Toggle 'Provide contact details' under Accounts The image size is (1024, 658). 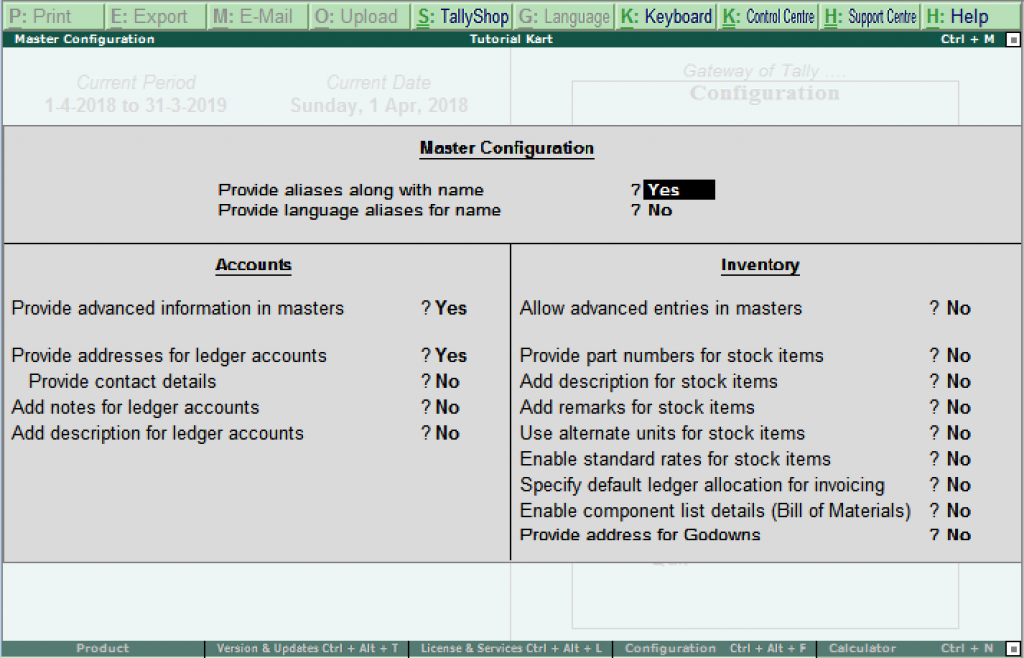tap(446, 381)
